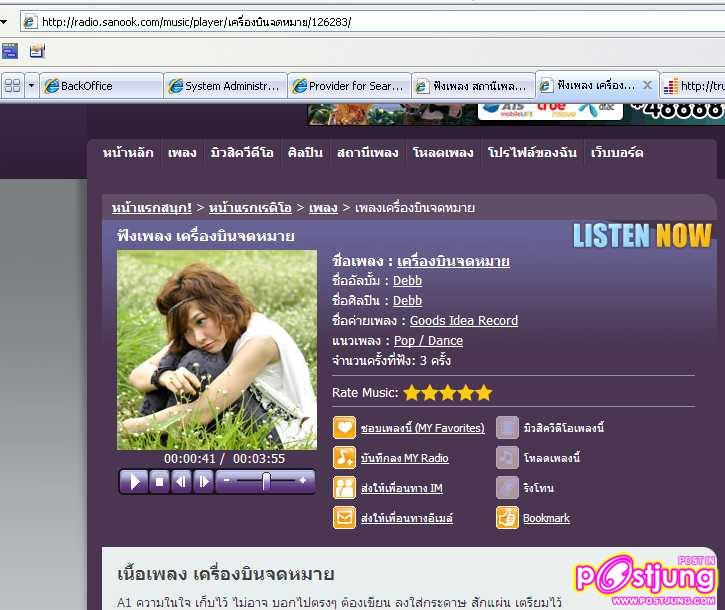Rate the song with the fifth star

(x=484, y=393)
